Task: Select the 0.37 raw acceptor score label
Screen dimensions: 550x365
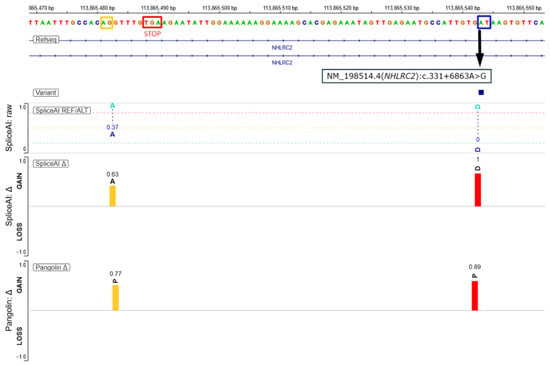Action: 112,127
